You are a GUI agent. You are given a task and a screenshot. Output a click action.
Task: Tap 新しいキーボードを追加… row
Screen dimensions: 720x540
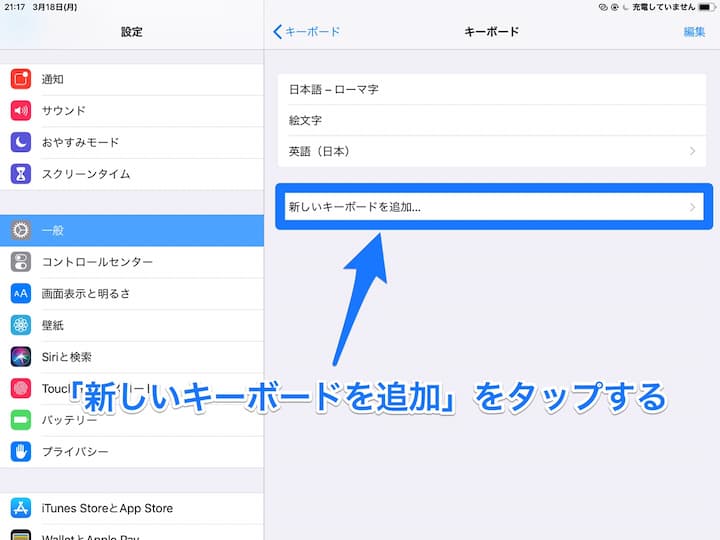(494, 207)
